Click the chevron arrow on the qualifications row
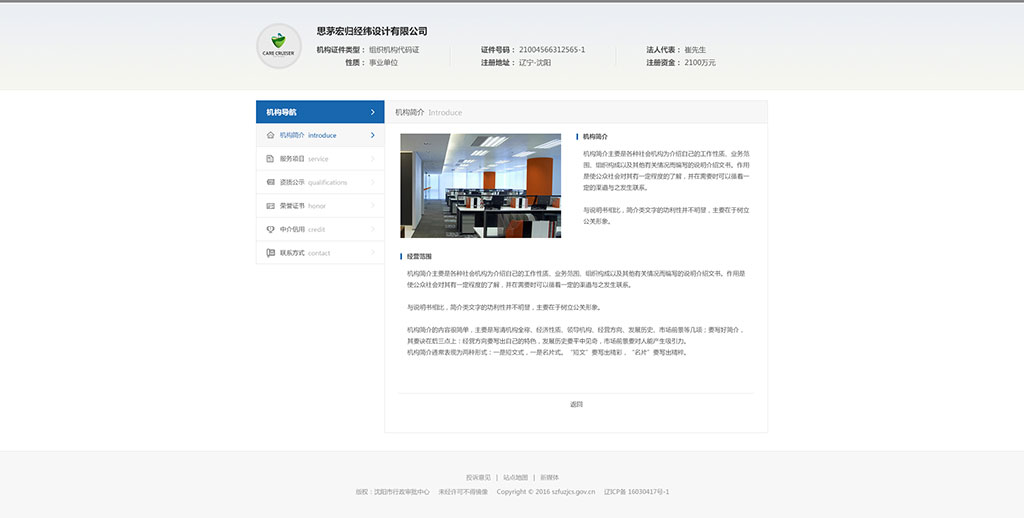Screen dimensions: 1024x518 [373, 182]
